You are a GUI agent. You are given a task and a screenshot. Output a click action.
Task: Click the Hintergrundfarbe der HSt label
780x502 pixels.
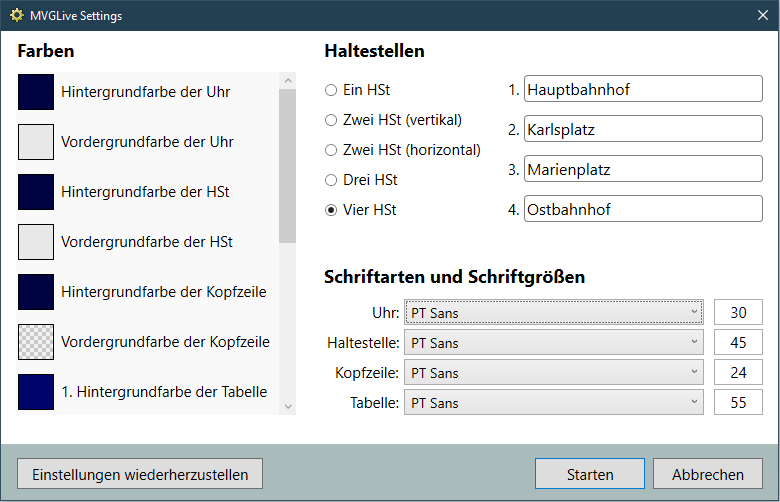coord(145,192)
